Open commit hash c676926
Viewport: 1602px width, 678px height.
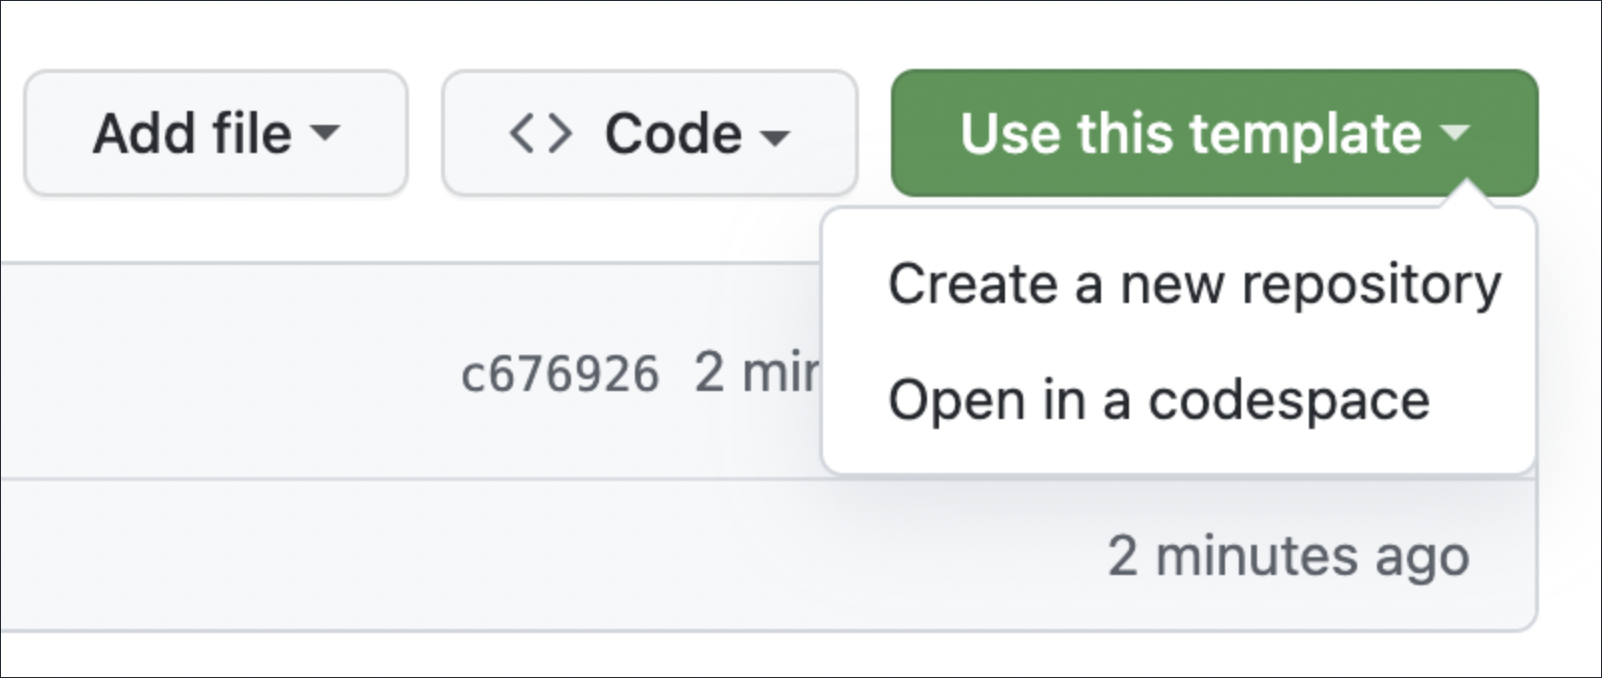pos(560,375)
